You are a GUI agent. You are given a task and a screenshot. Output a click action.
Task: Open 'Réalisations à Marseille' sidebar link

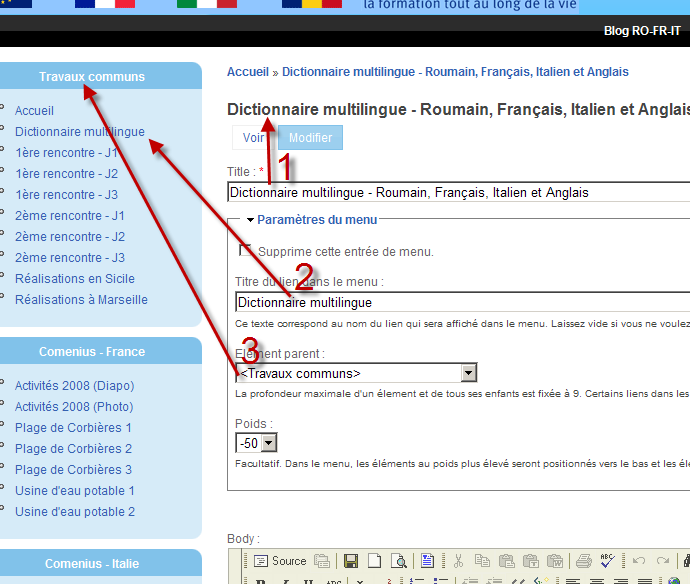coord(81,300)
